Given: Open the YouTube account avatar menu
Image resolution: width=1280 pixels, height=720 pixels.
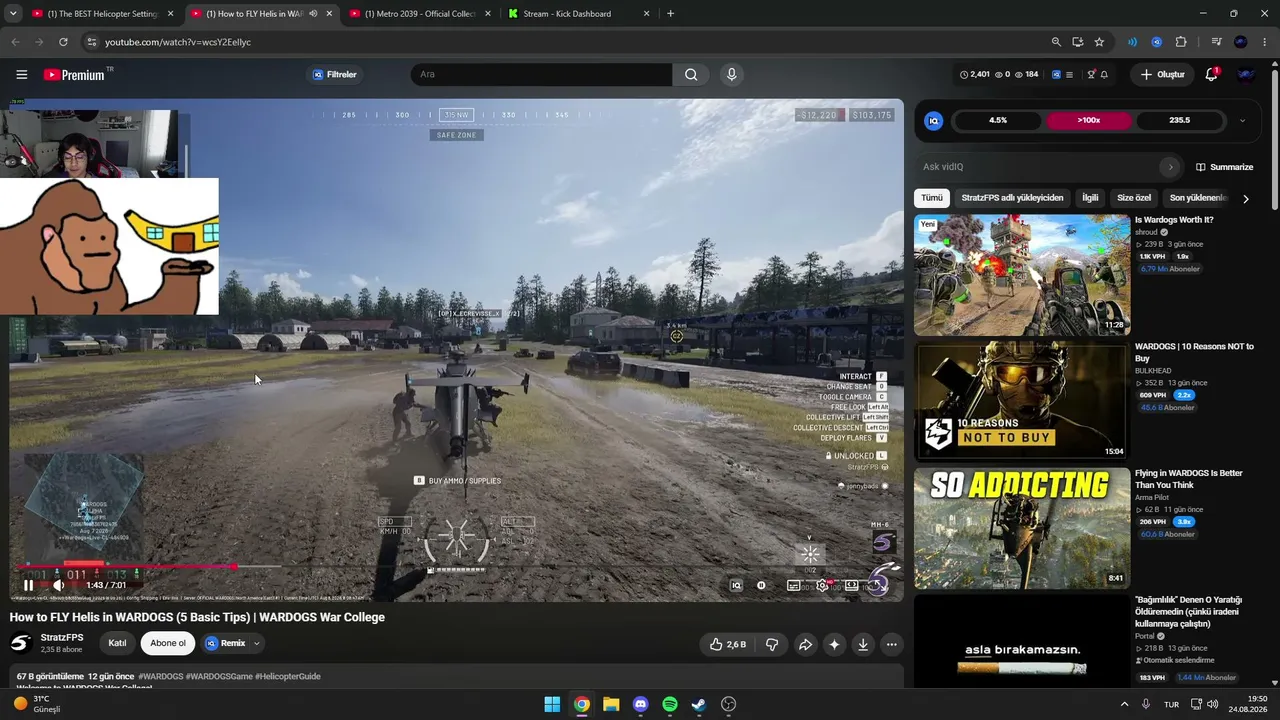Looking at the screenshot, I should tap(1246, 74).
